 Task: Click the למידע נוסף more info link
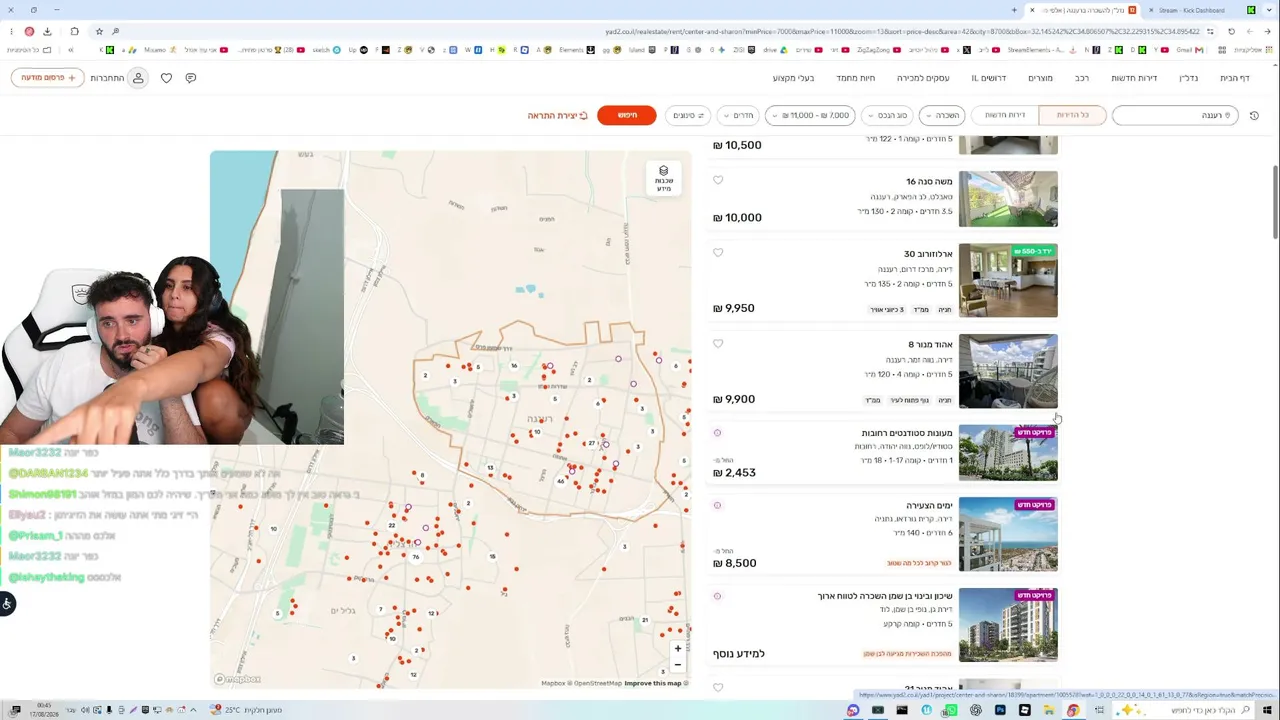(x=739, y=654)
